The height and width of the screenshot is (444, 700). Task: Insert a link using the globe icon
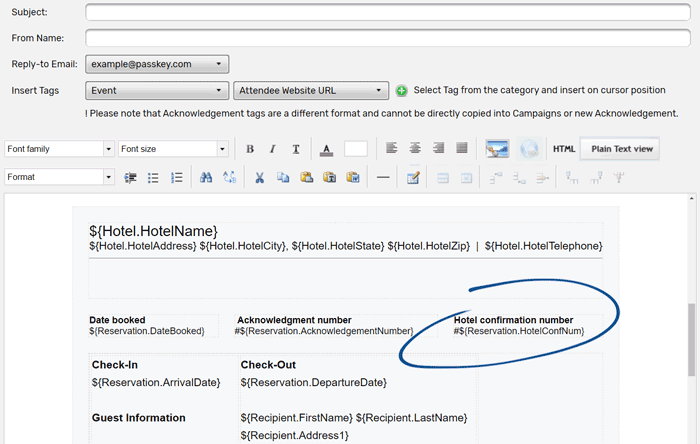tap(529, 149)
